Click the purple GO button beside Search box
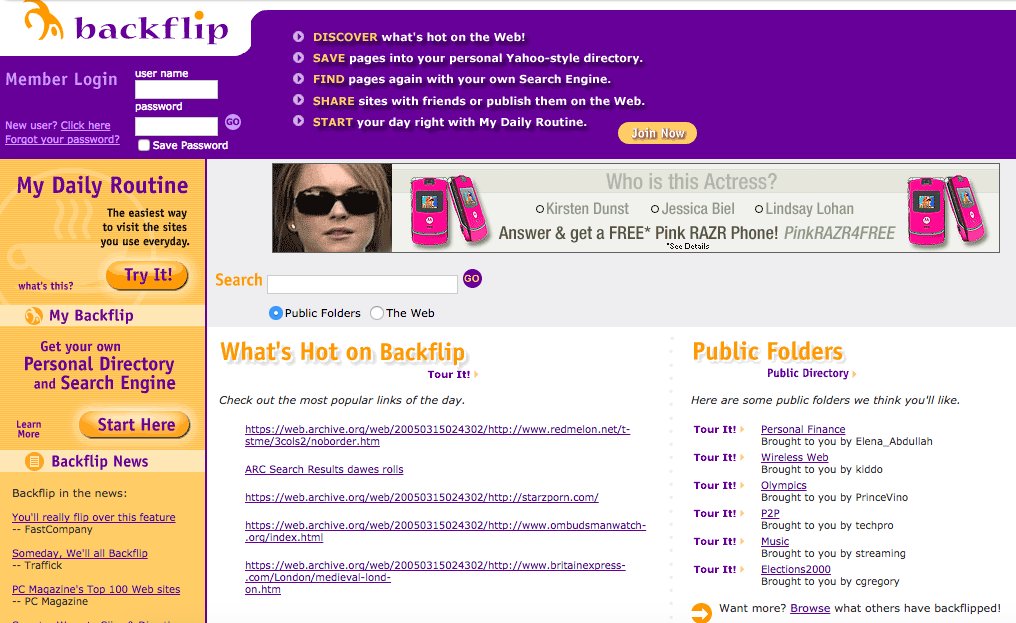 [x=472, y=279]
